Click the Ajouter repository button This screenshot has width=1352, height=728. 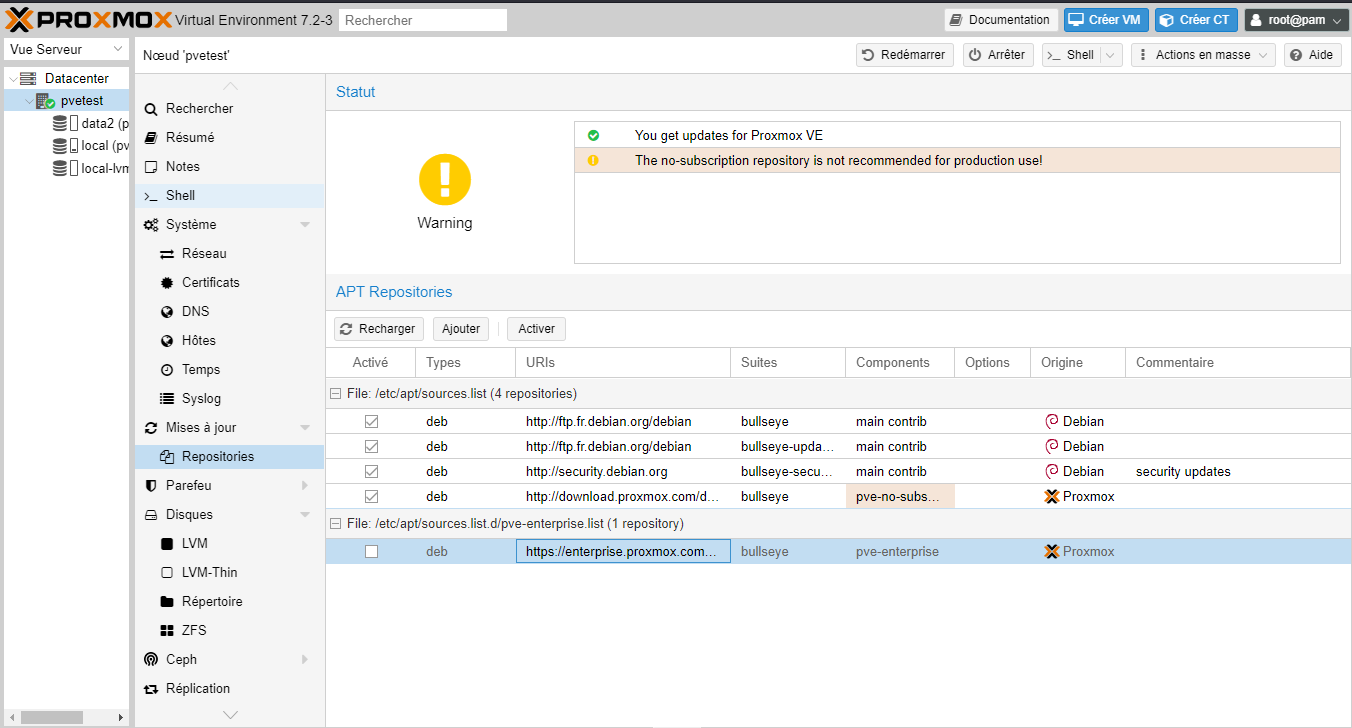click(461, 329)
